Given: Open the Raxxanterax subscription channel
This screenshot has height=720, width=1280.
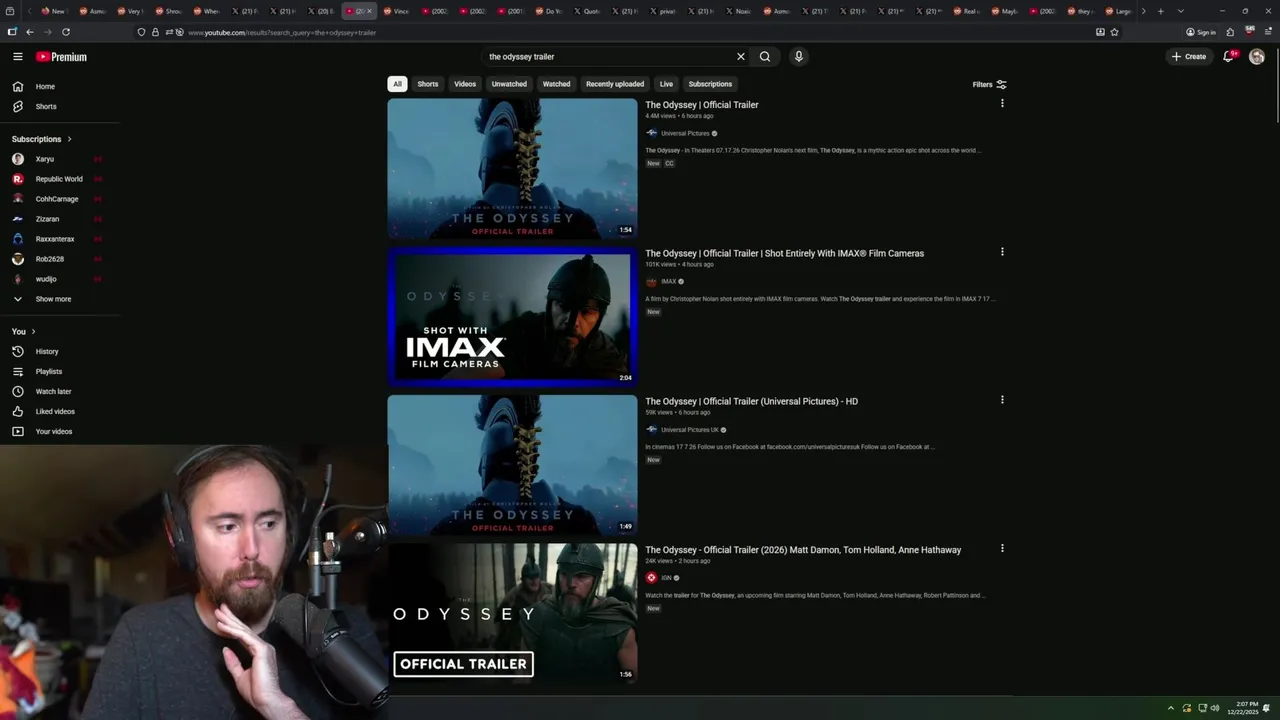Looking at the screenshot, I should pos(60,239).
